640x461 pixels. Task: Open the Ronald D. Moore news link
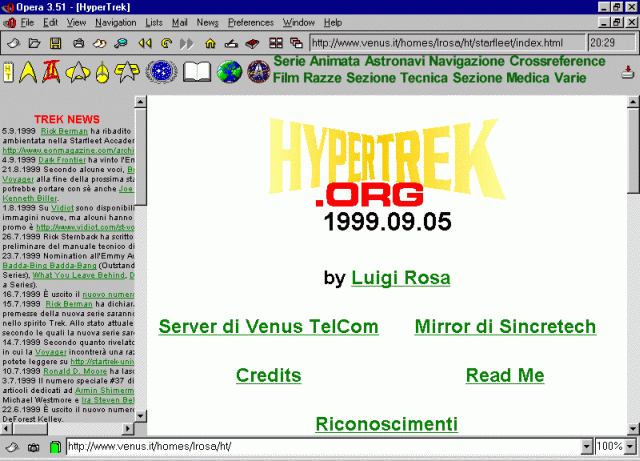(75, 371)
